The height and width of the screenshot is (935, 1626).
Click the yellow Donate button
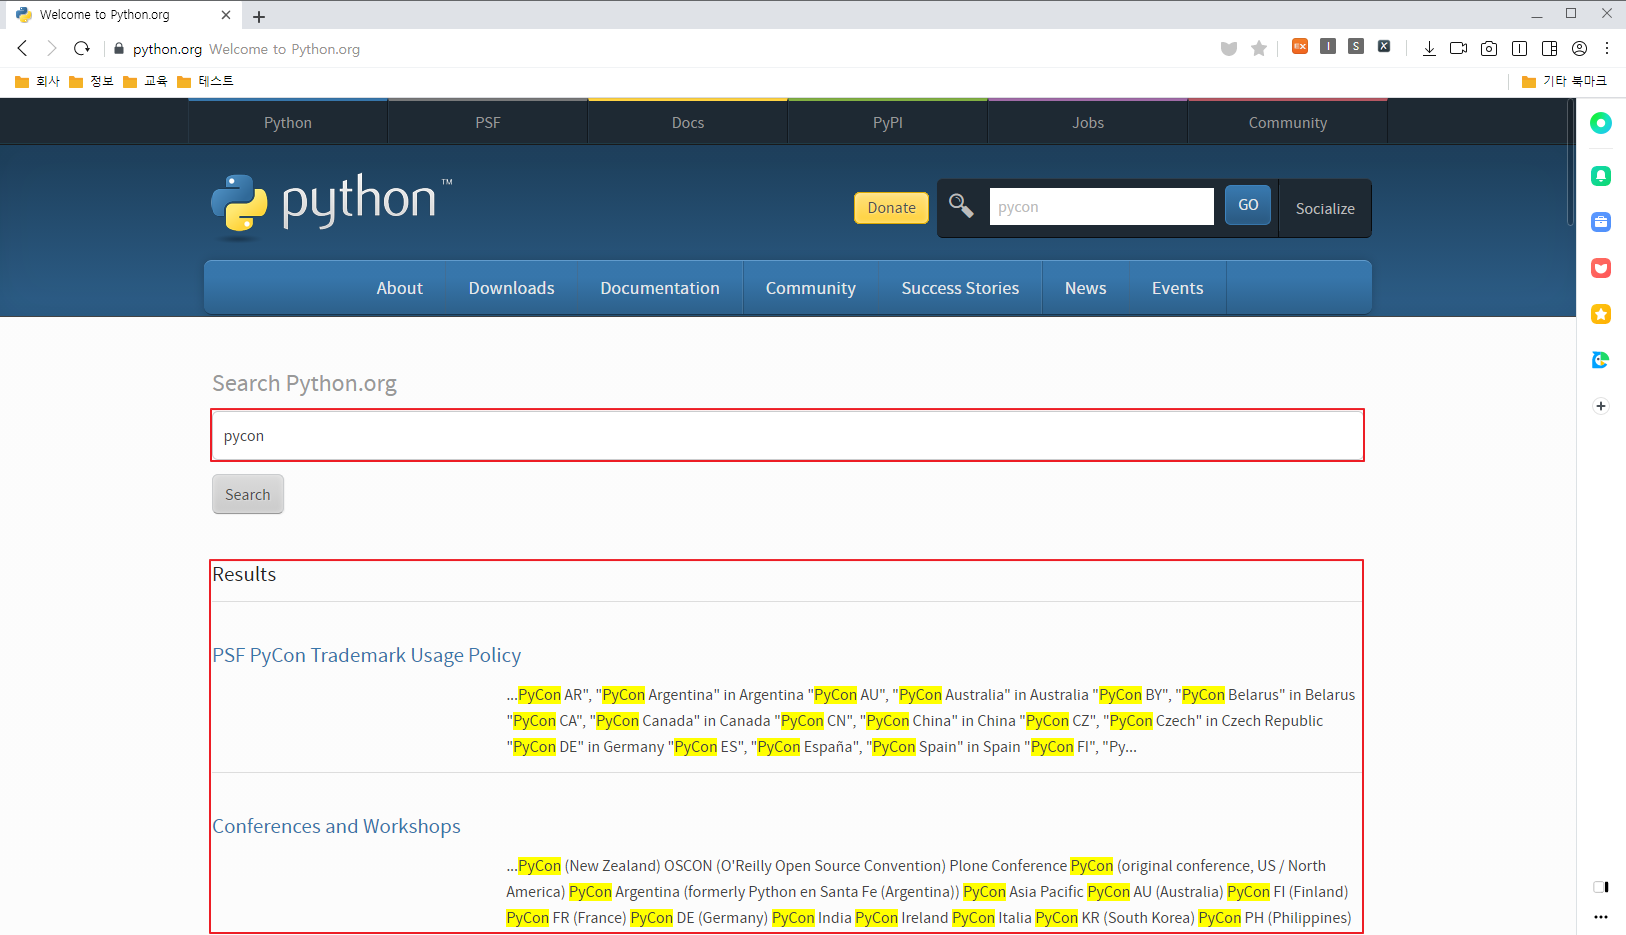click(891, 208)
